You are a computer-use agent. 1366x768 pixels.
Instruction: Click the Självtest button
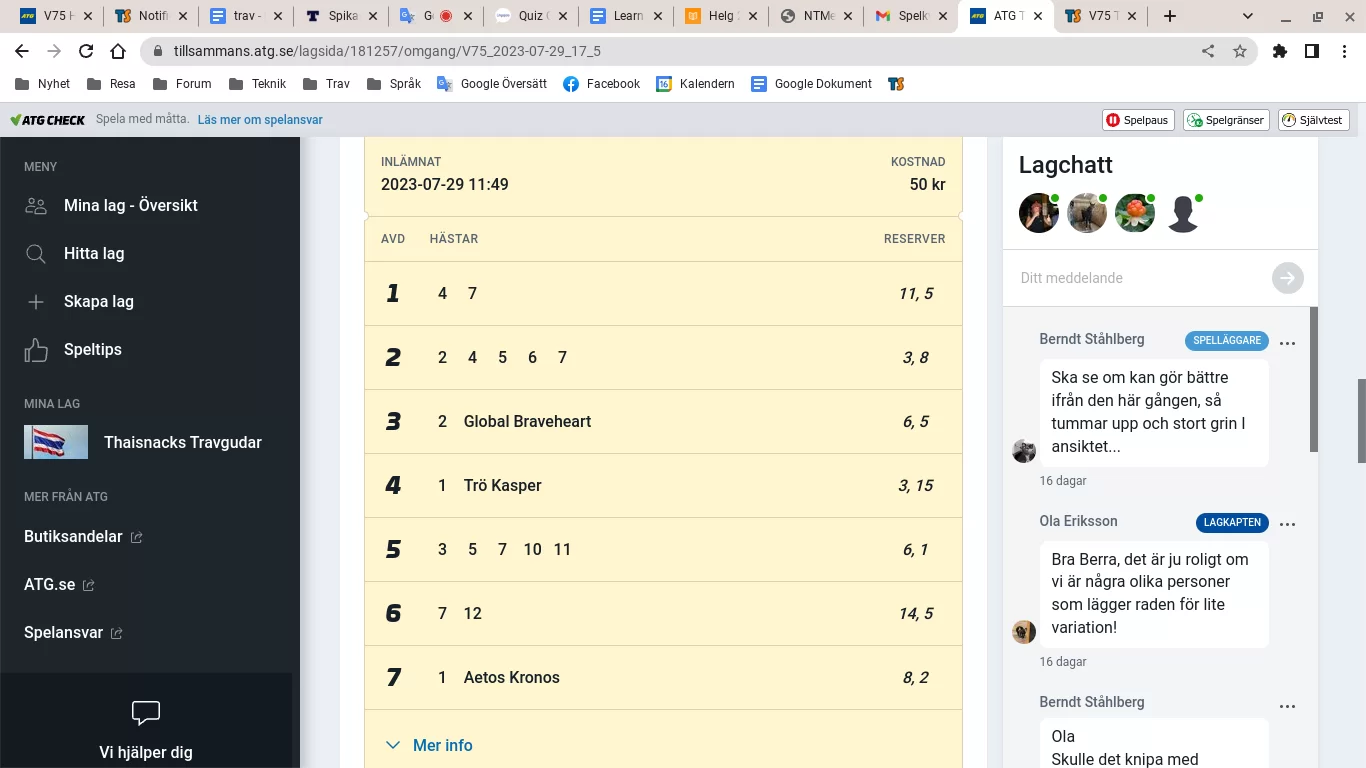pos(1314,120)
